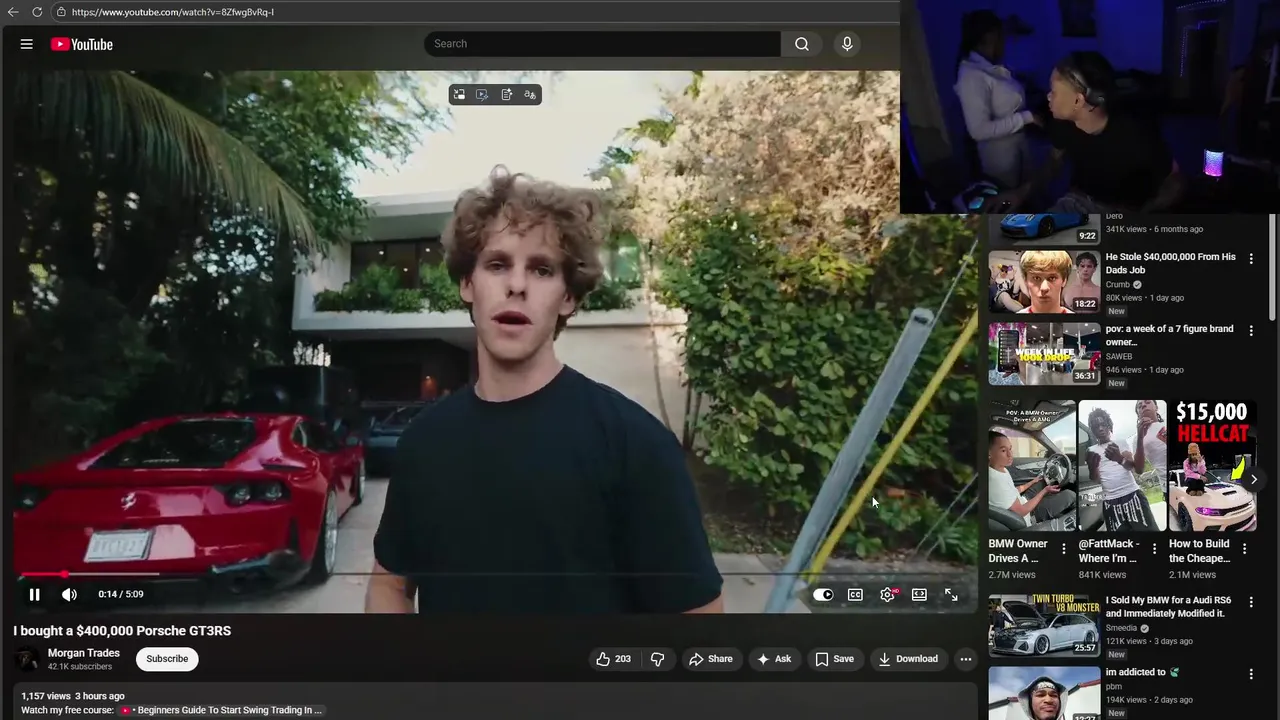Ask about this video
Viewport: 1280px width, 720px height.
click(774, 659)
